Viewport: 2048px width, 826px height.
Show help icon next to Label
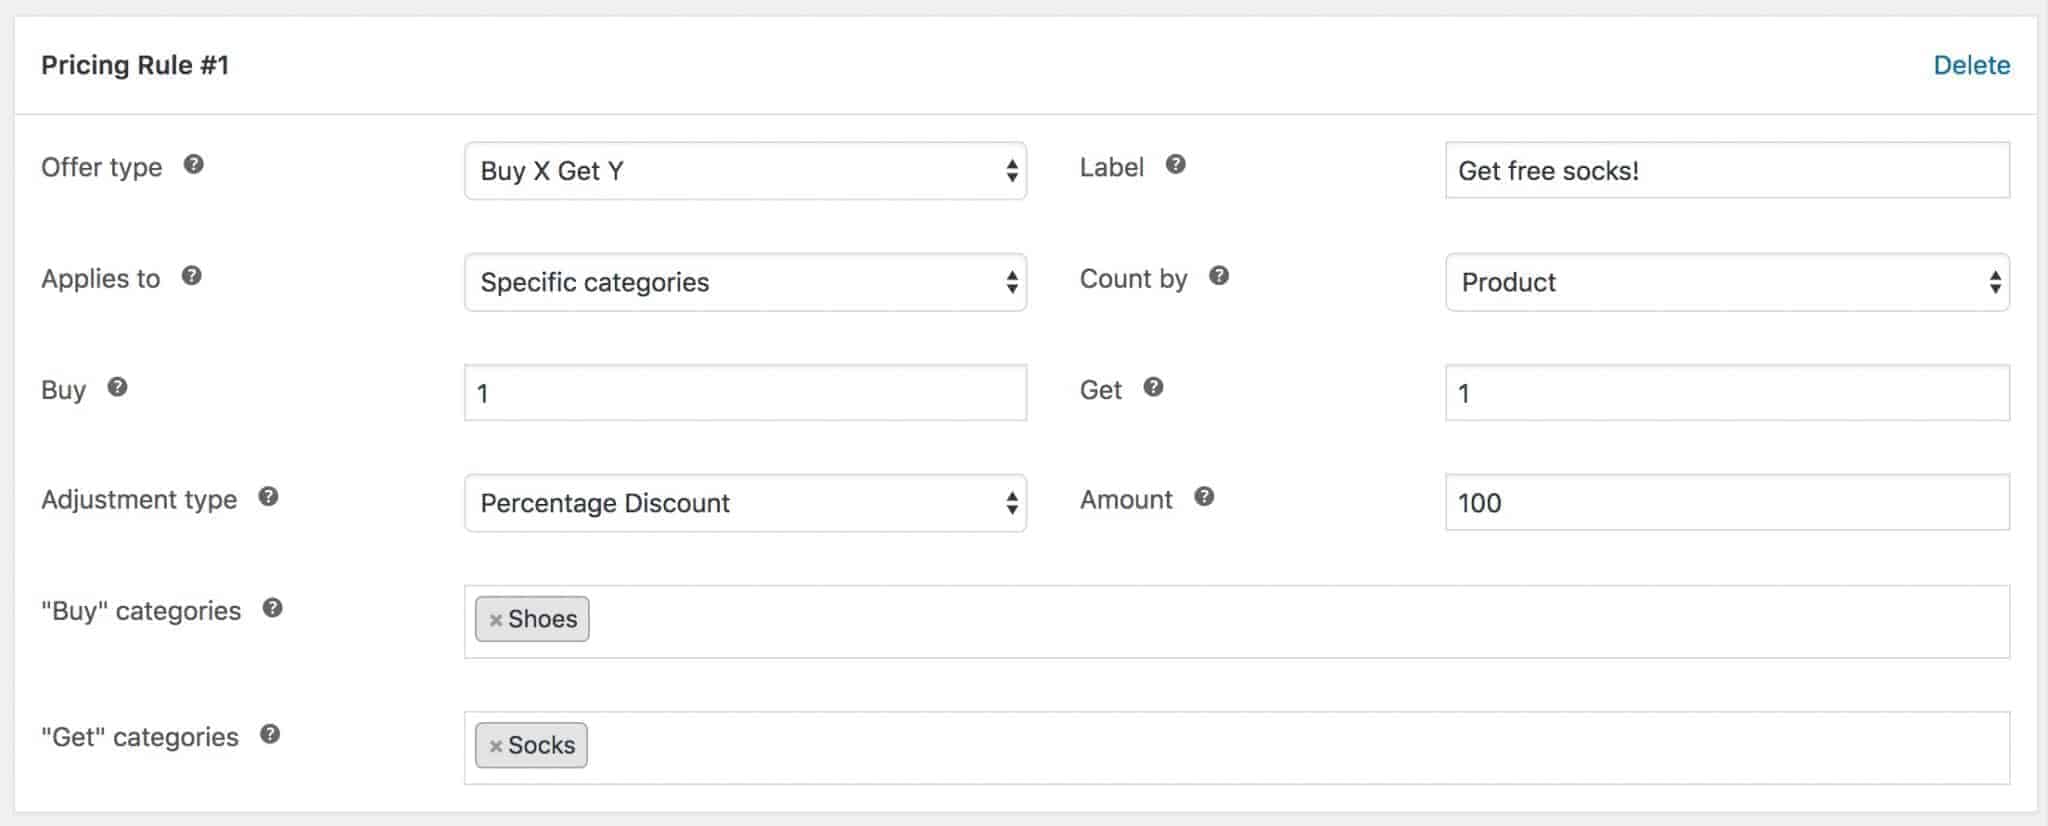(x=1176, y=165)
